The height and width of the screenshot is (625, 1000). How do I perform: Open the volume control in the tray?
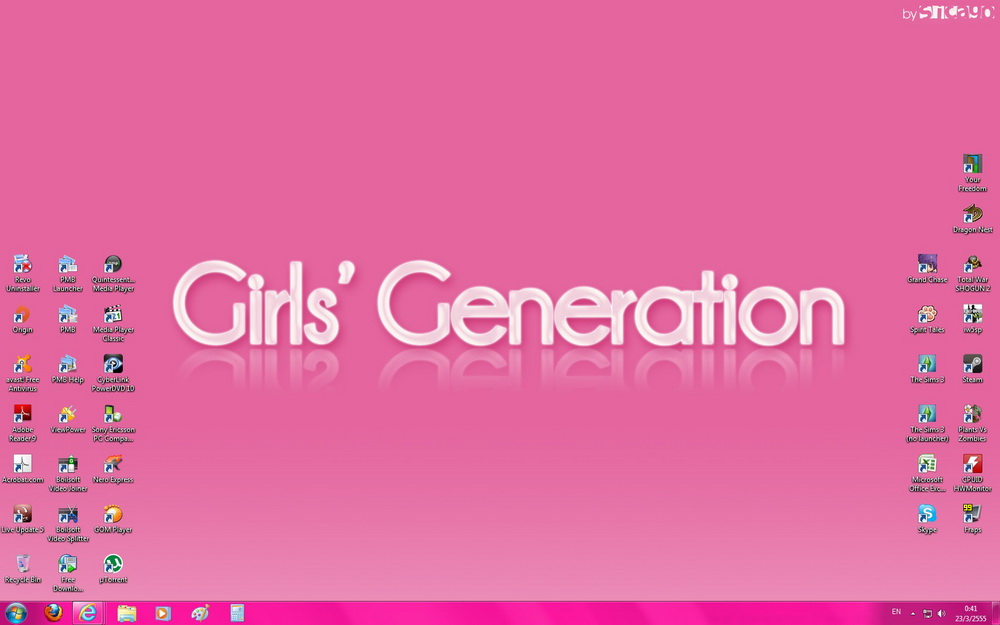[x=941, y=614]
